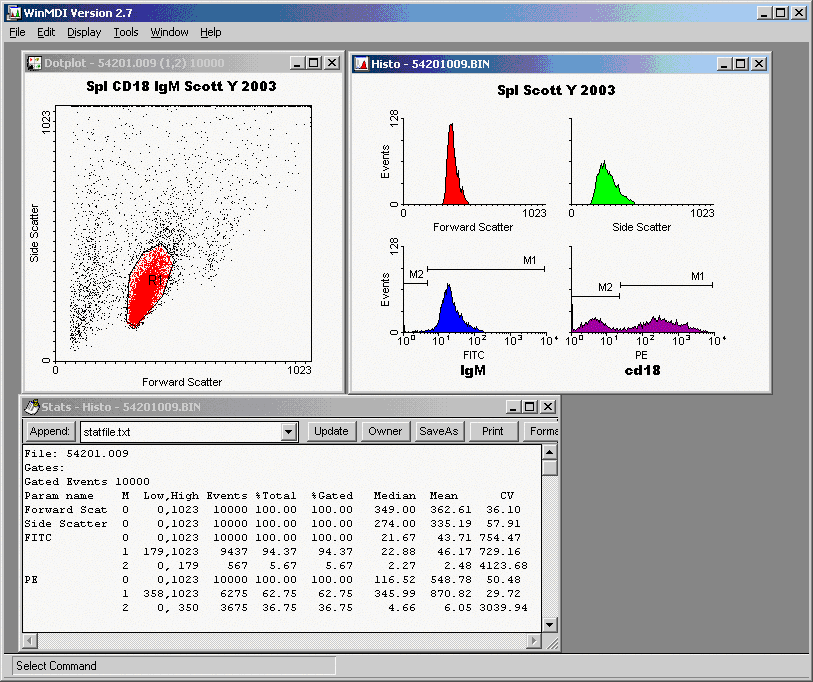The height and width of the screenshot is (682, 813).
Task: Minimize the Histo window
Action: click(x=725, y=63)
